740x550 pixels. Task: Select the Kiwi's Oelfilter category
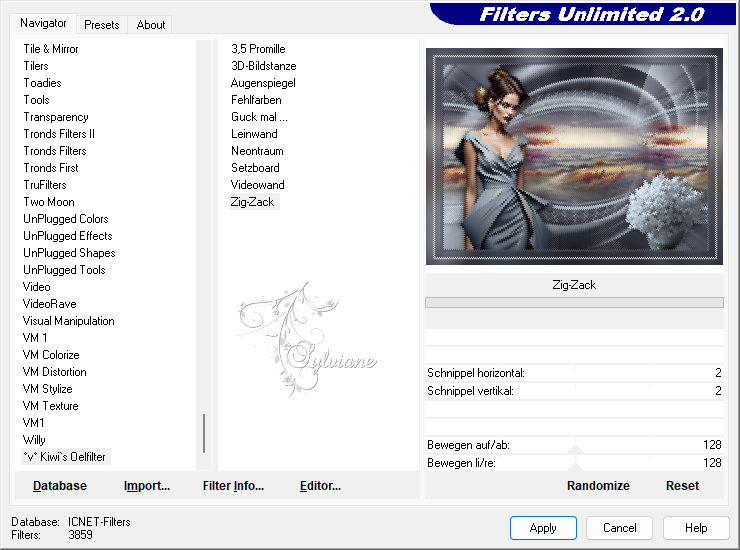click(x=65, y=457)
